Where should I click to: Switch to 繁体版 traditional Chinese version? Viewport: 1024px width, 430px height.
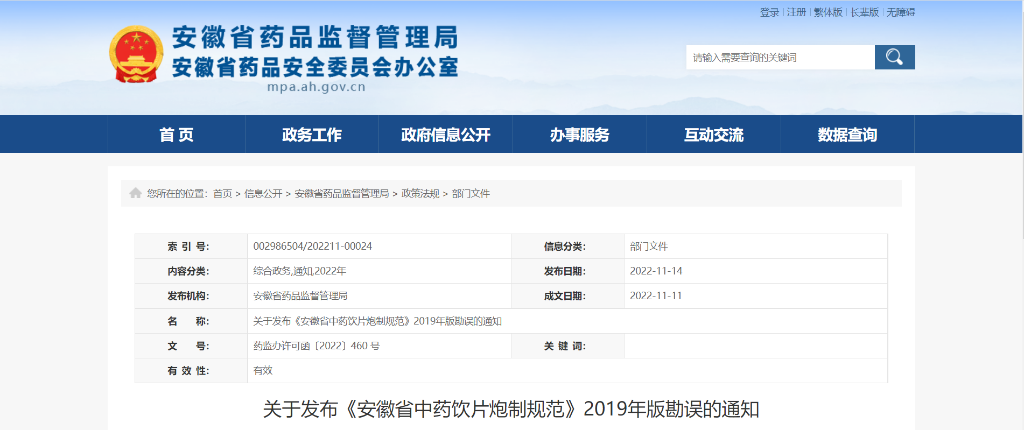tap(828, 12)
